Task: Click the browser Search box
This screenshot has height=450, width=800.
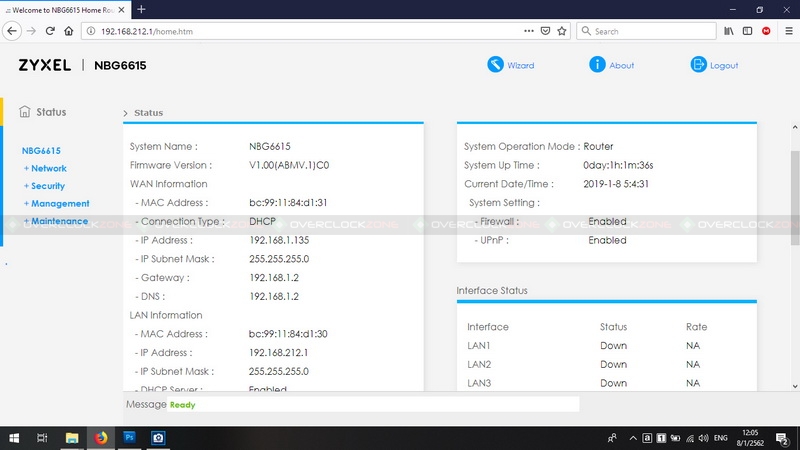Action: pyautogui.click(x=646, y=31)
